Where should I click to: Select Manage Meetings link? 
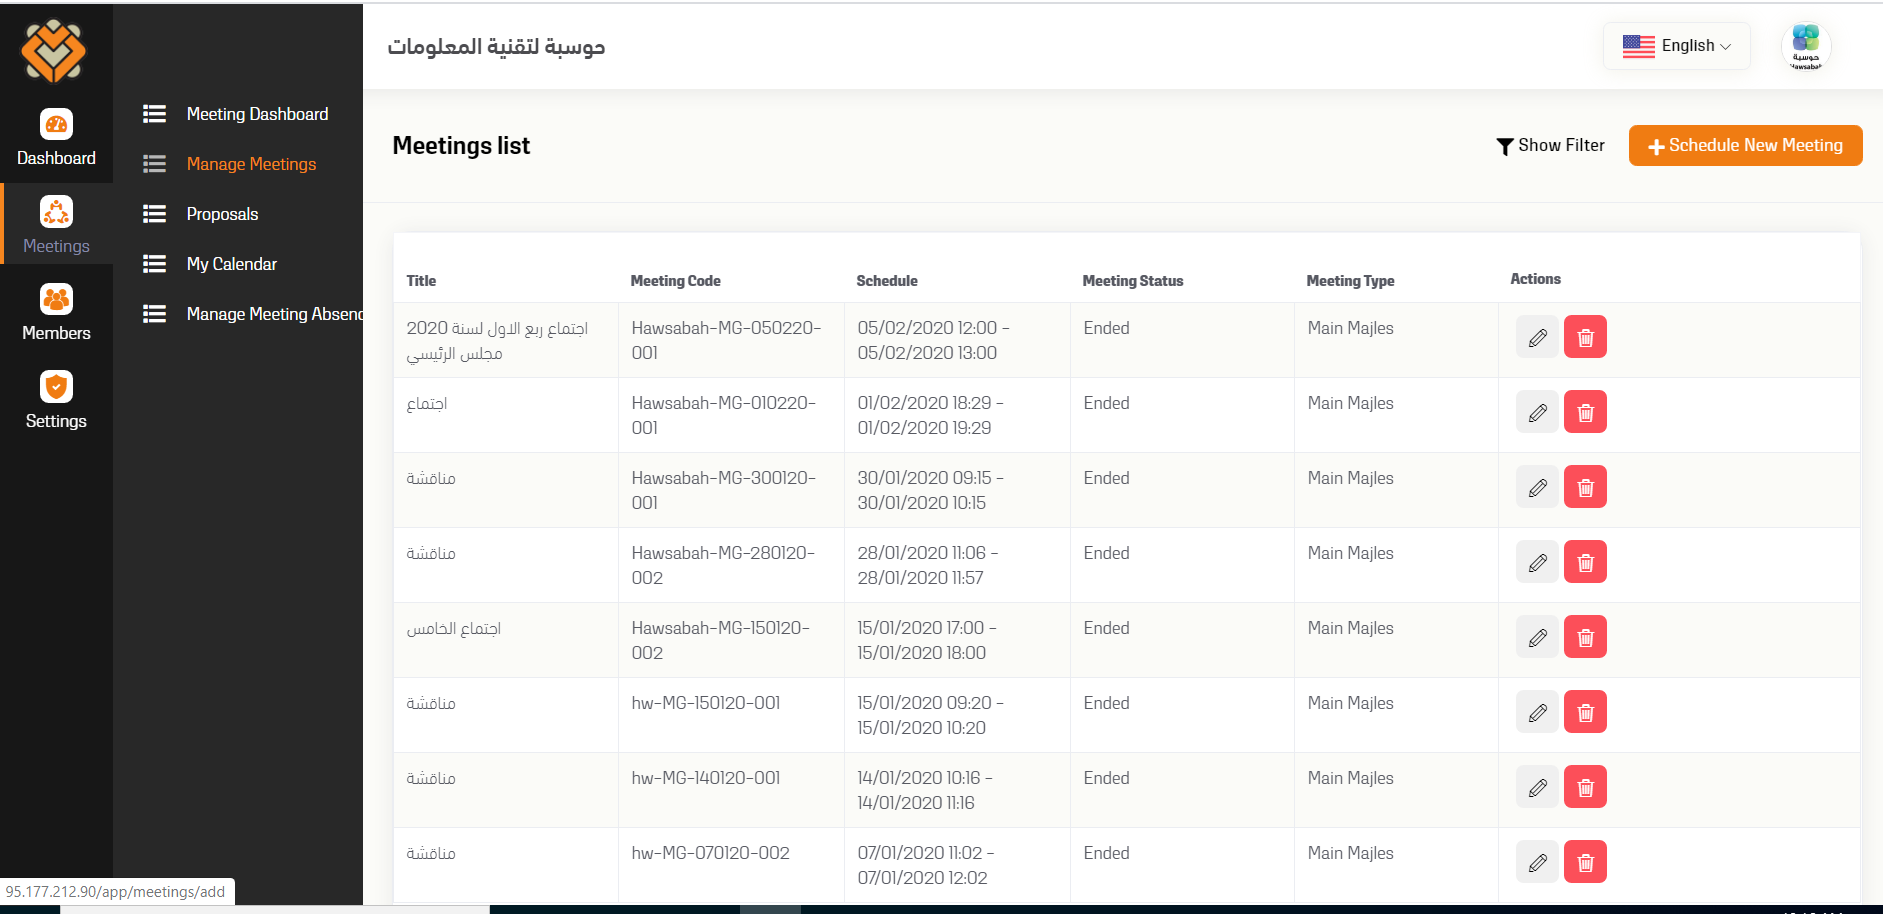click(x=251, y=164)
